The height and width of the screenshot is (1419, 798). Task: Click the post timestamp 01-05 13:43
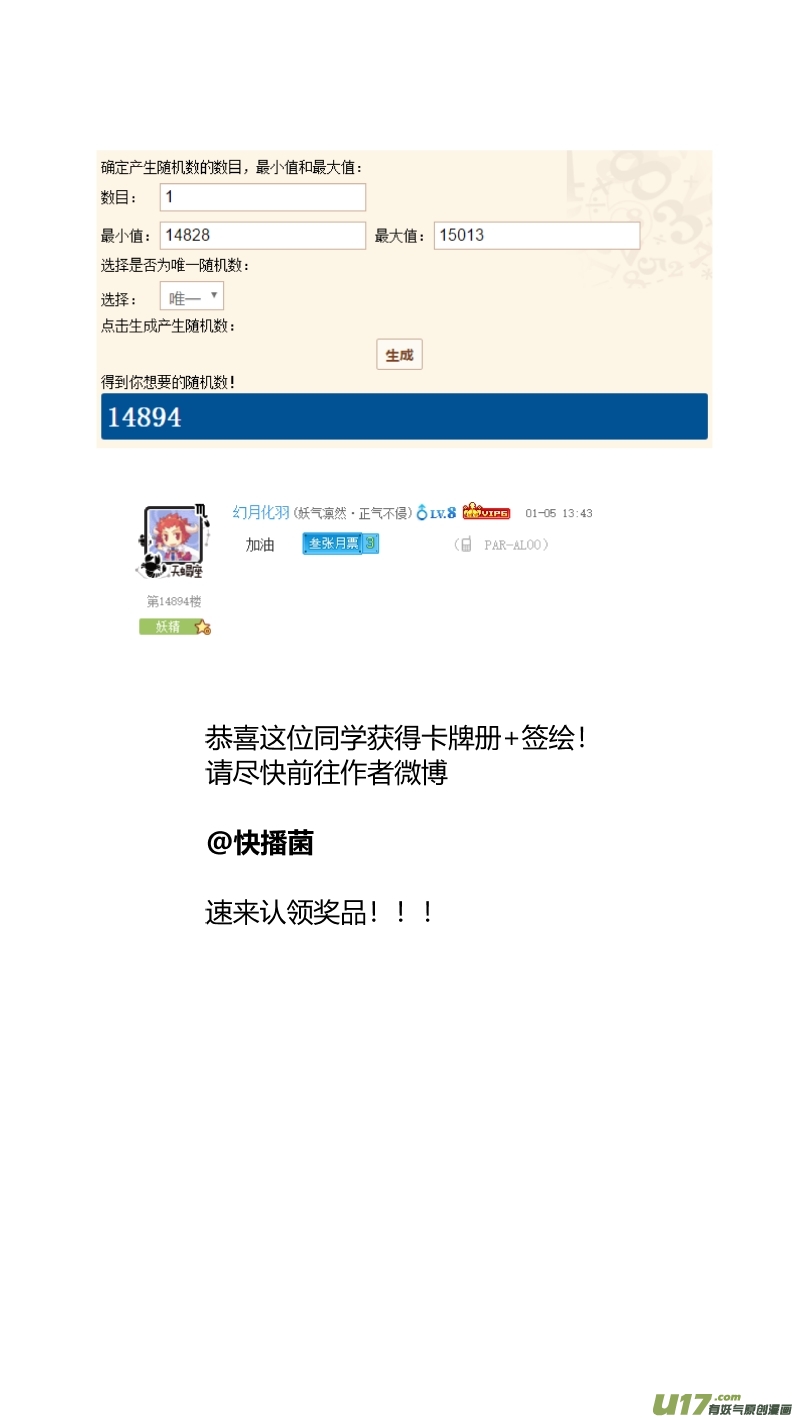[559, 513]
